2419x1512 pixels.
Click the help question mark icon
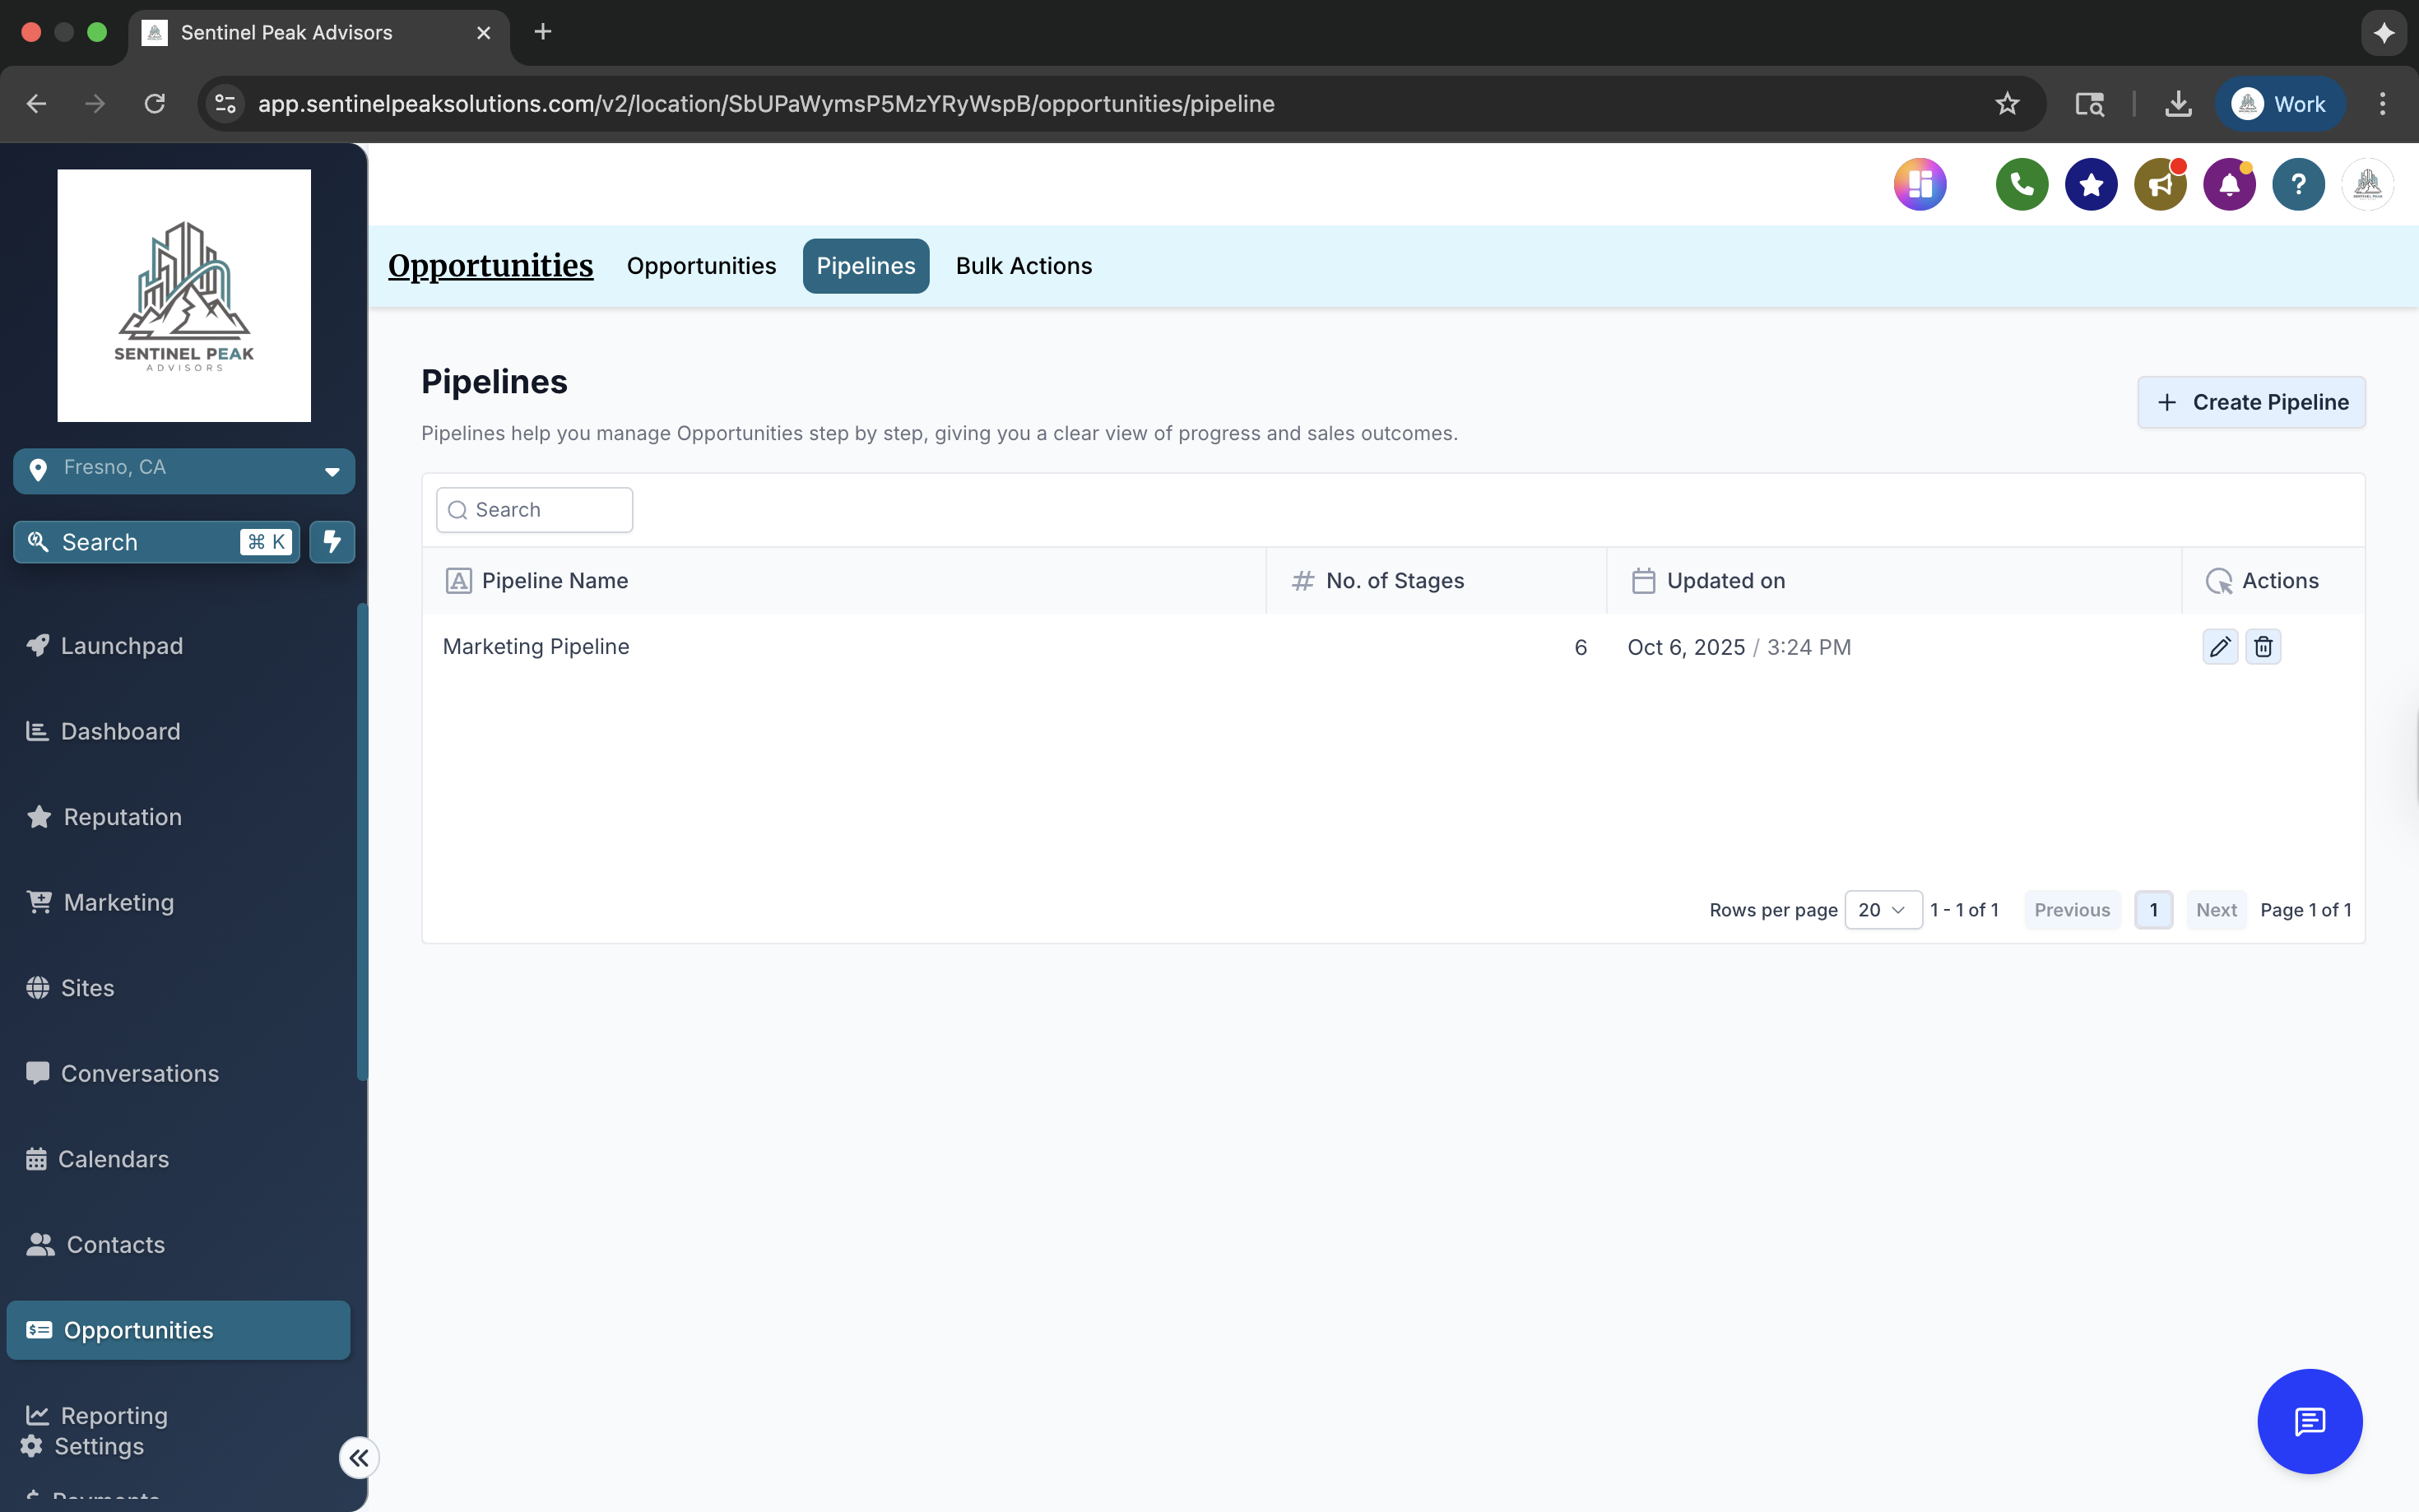2297,184
